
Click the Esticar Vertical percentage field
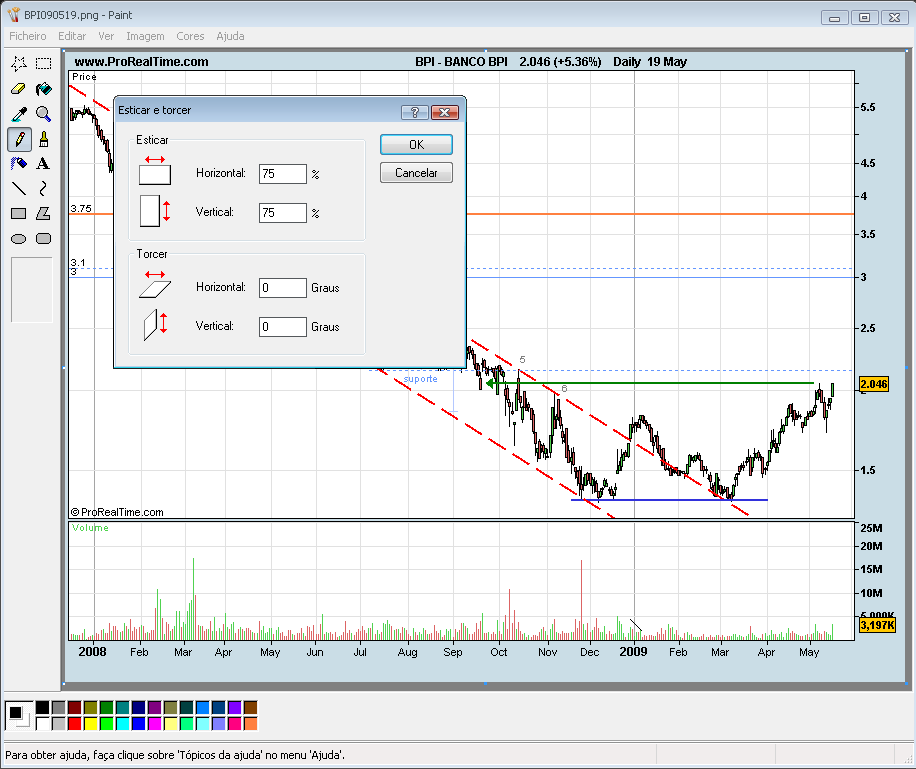[x=283, y=213]
